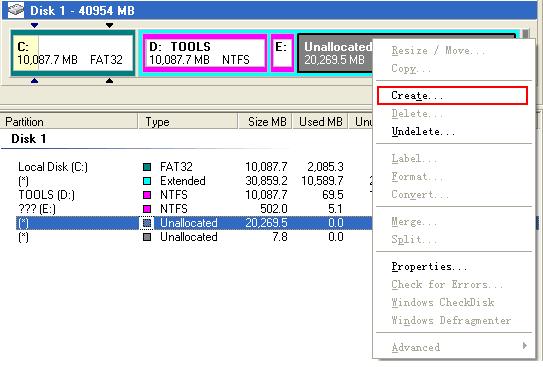Sort by the Type column header
The width and height of the screenshot is (543, 367).
188,122
